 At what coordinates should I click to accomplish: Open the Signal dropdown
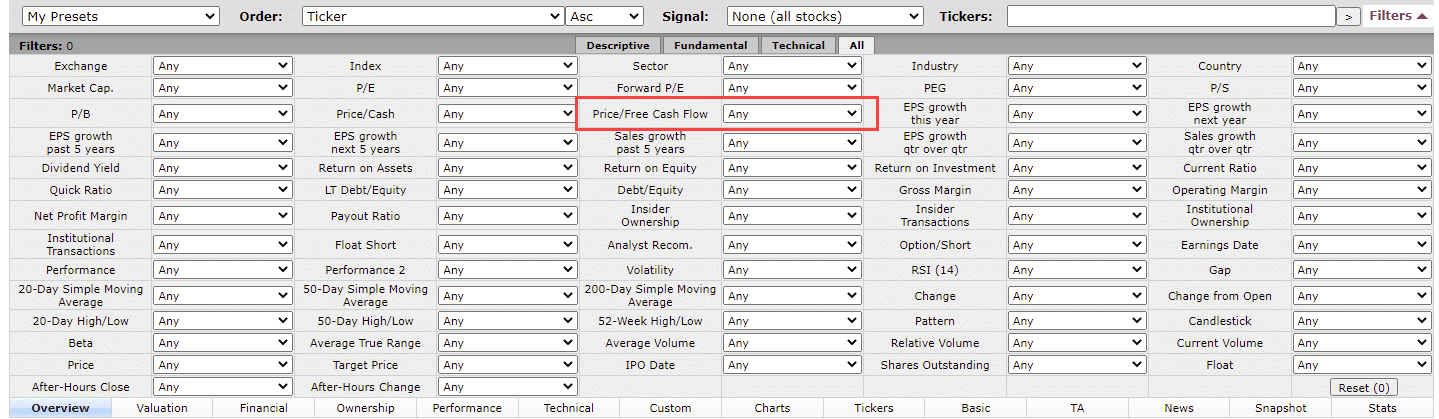click(825, 17)
